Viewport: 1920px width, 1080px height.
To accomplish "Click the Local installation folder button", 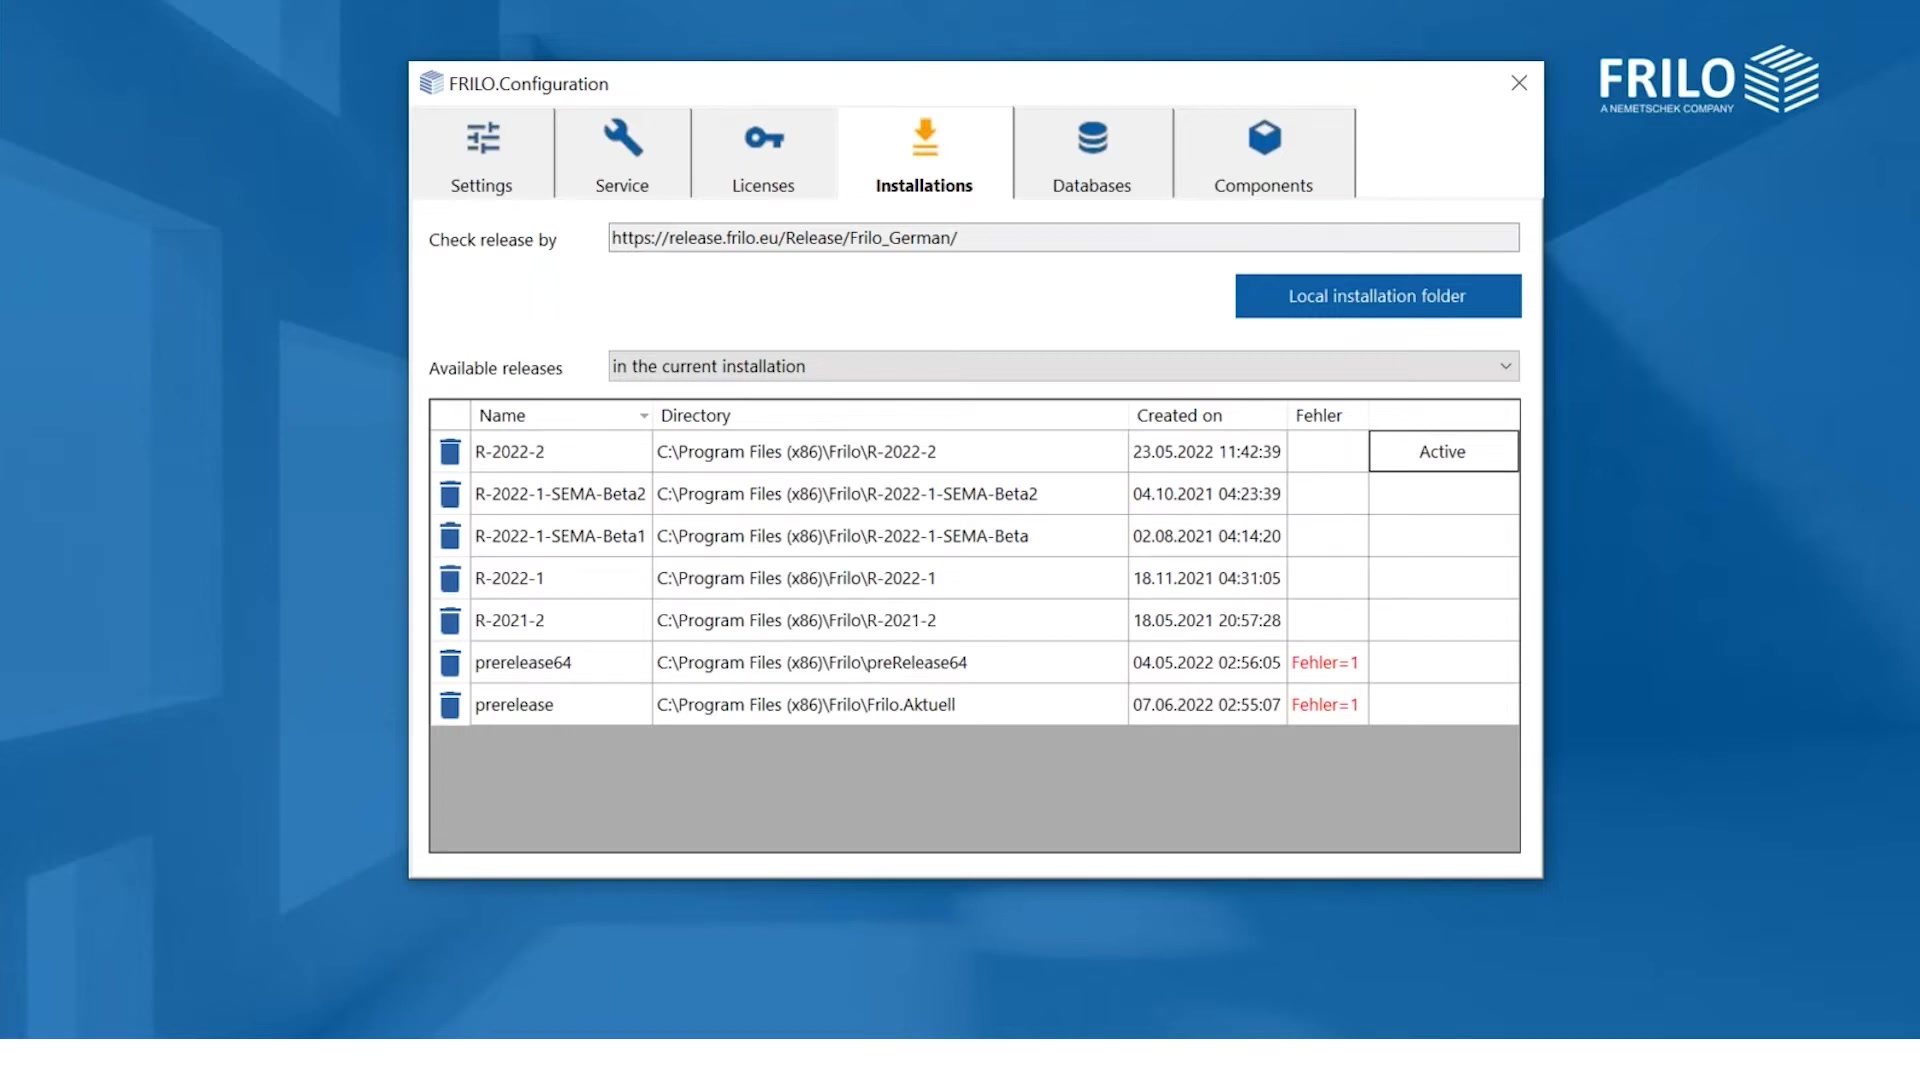I will (x=1377, y=296).
